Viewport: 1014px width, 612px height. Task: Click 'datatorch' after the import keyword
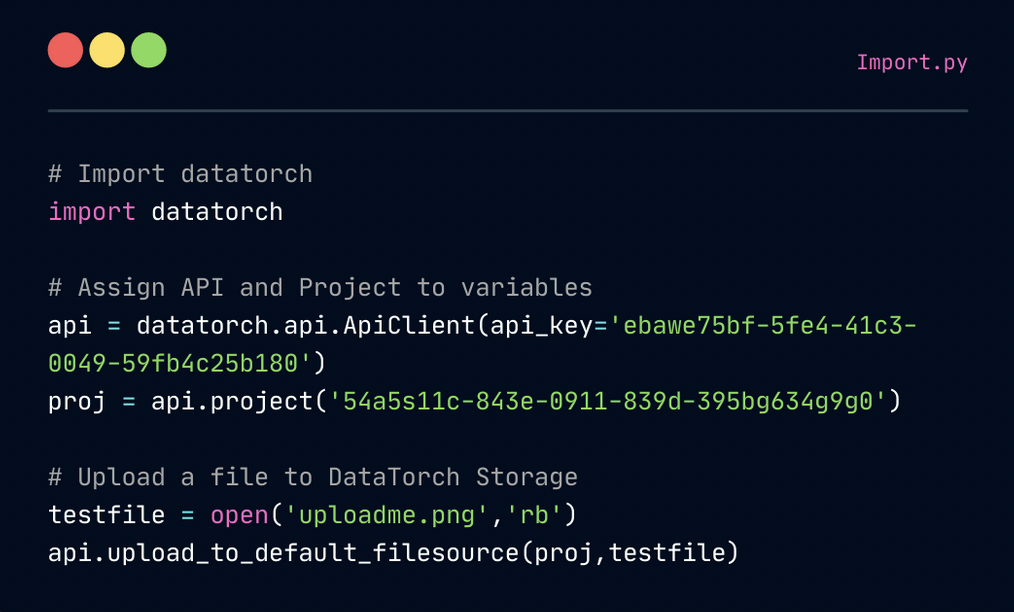click(217, 212)
